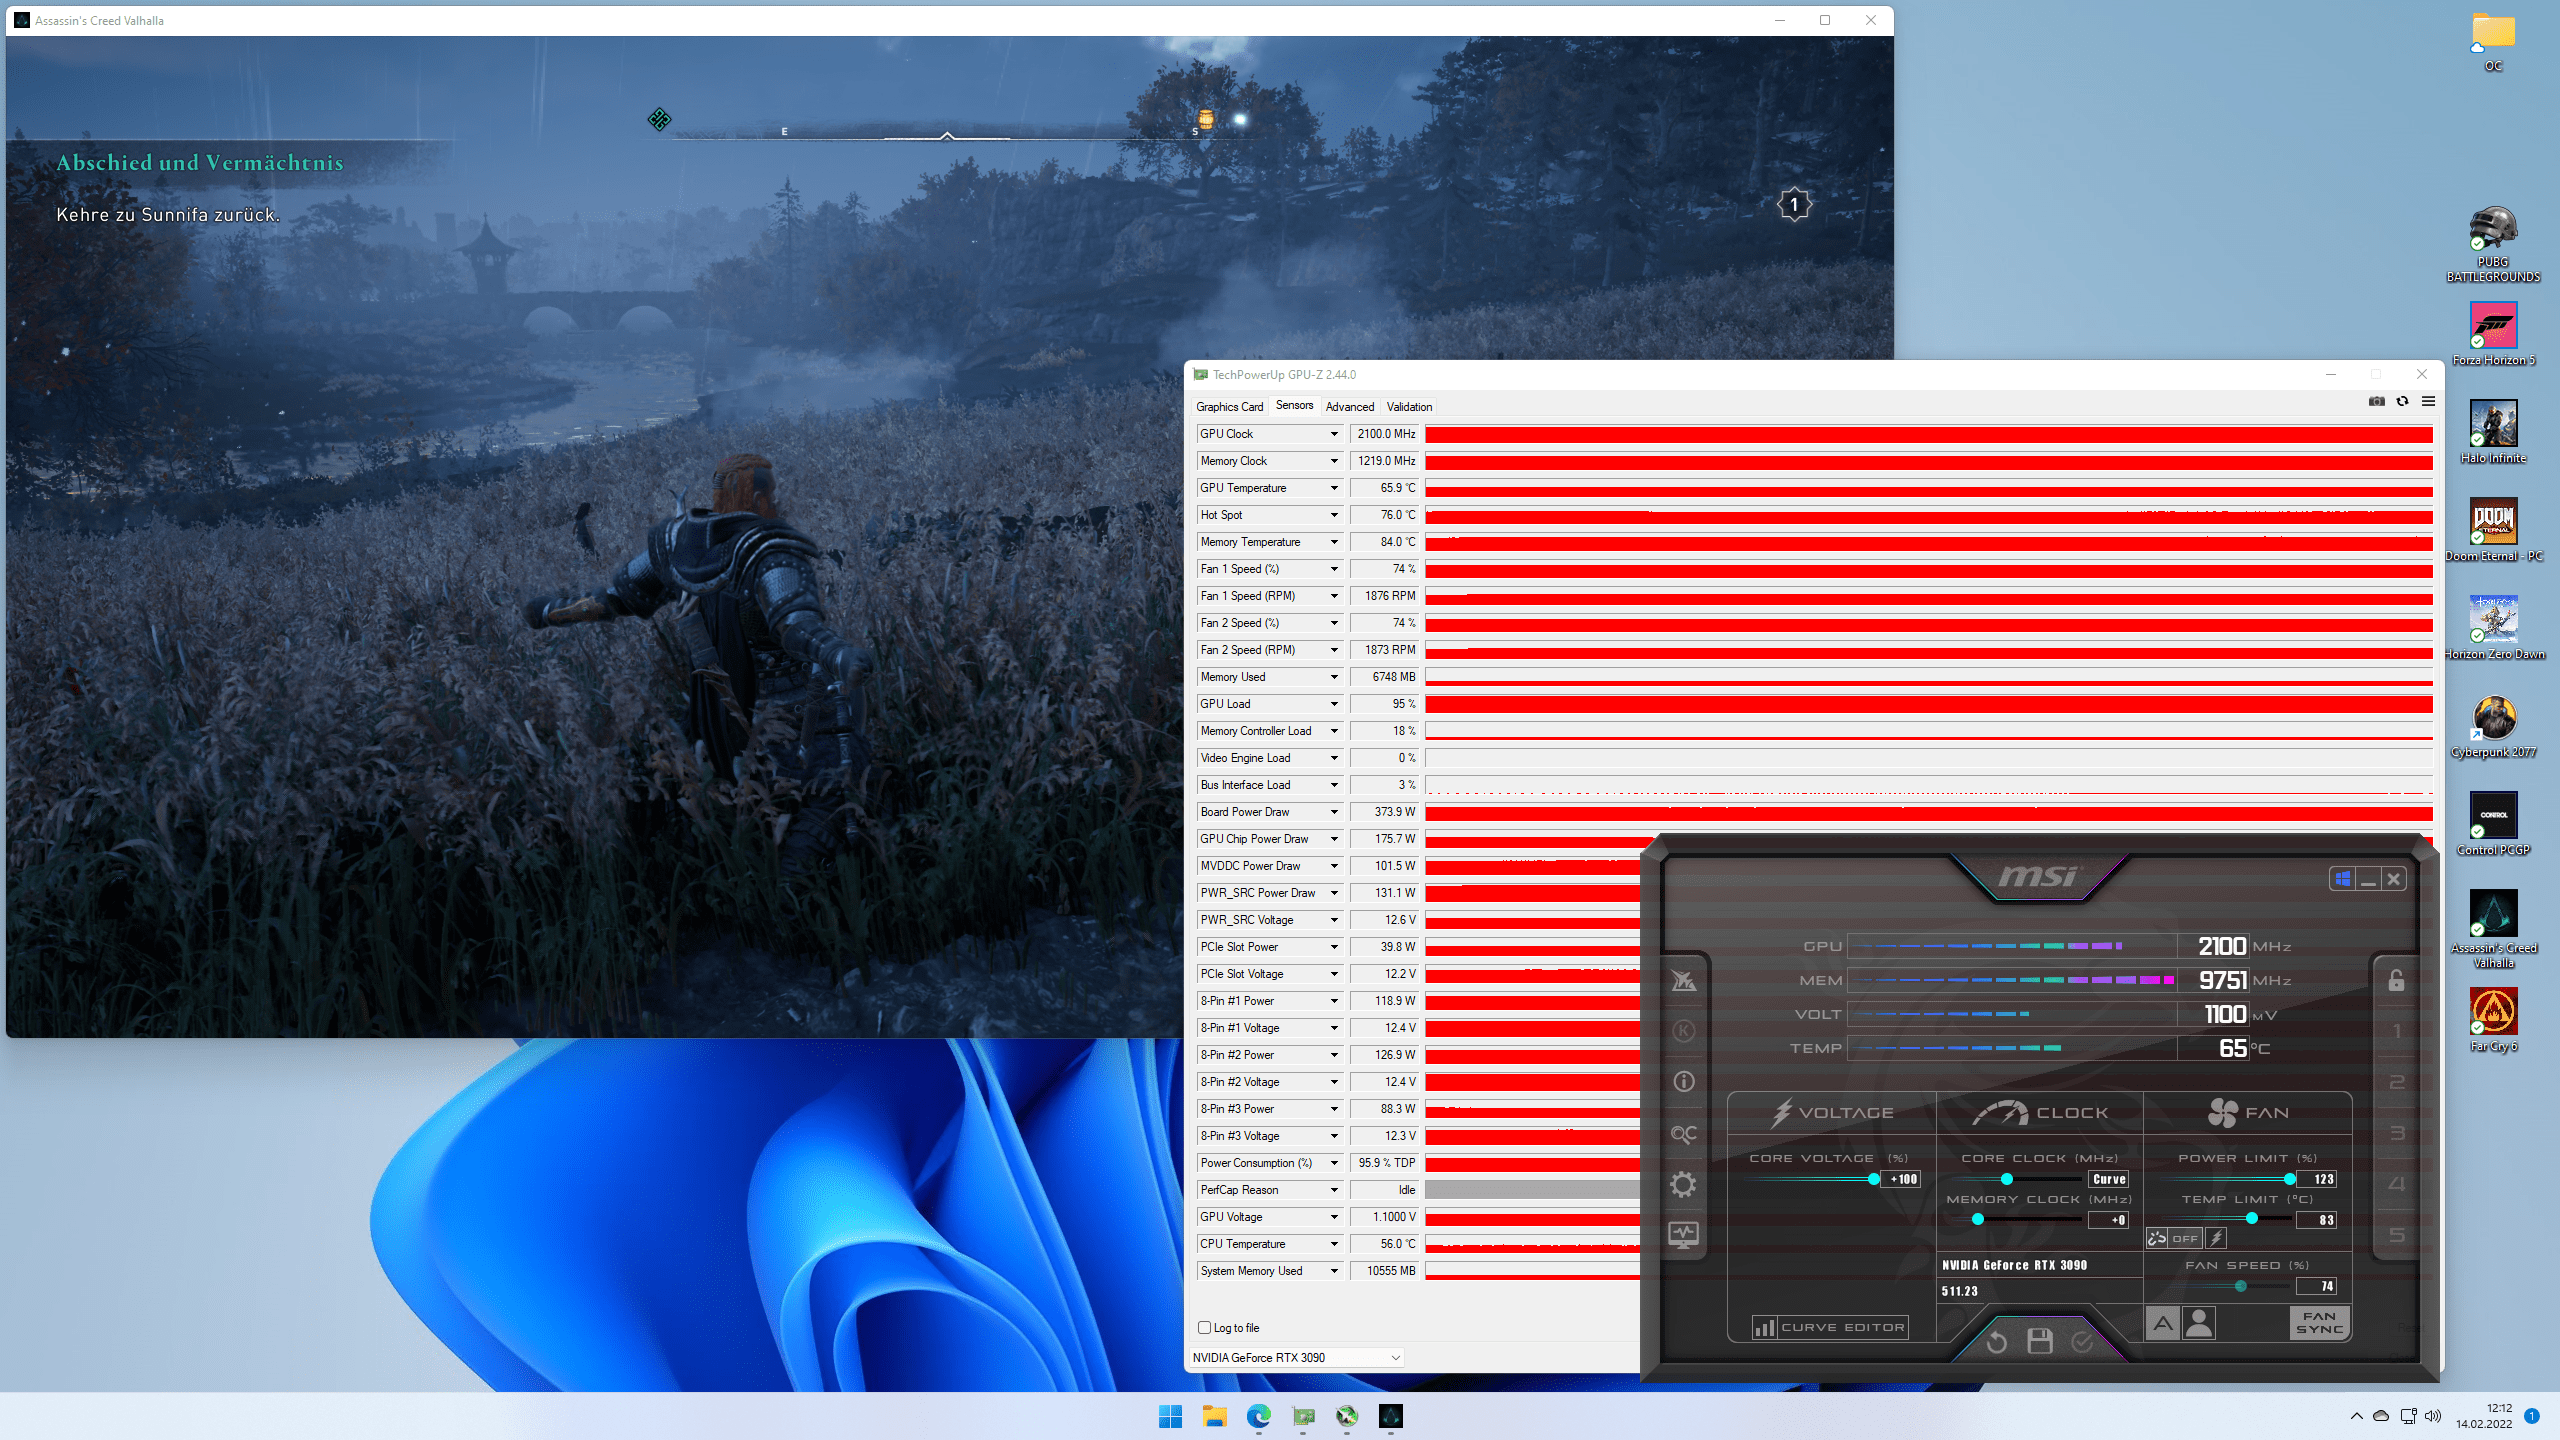The image size is (2560, 1440).
Task: Click the Core Clock Curve button
Action: pyautogui.click(x=2109, y=1179)
